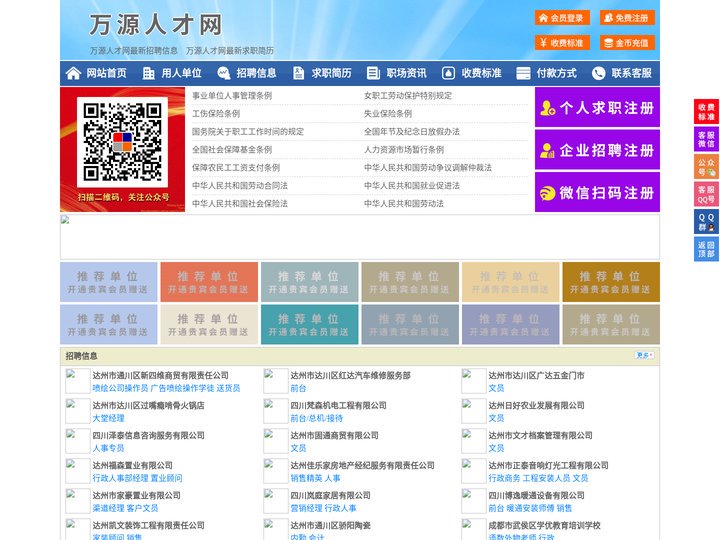Click the QR code image

pos(122,142)
